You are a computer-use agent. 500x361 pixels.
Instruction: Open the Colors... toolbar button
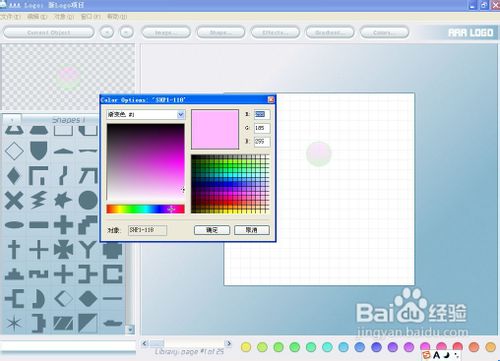384,32
